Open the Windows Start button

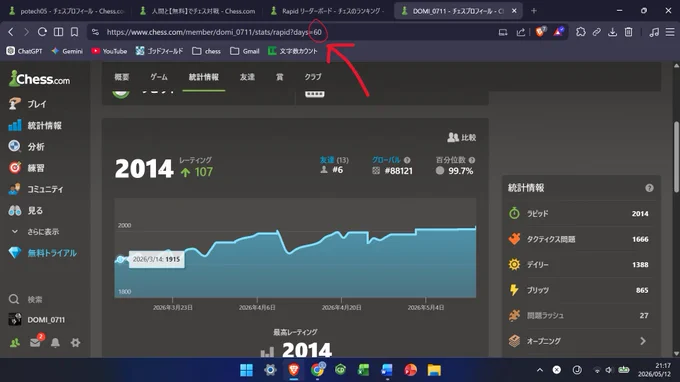click(x=246, y=370)
